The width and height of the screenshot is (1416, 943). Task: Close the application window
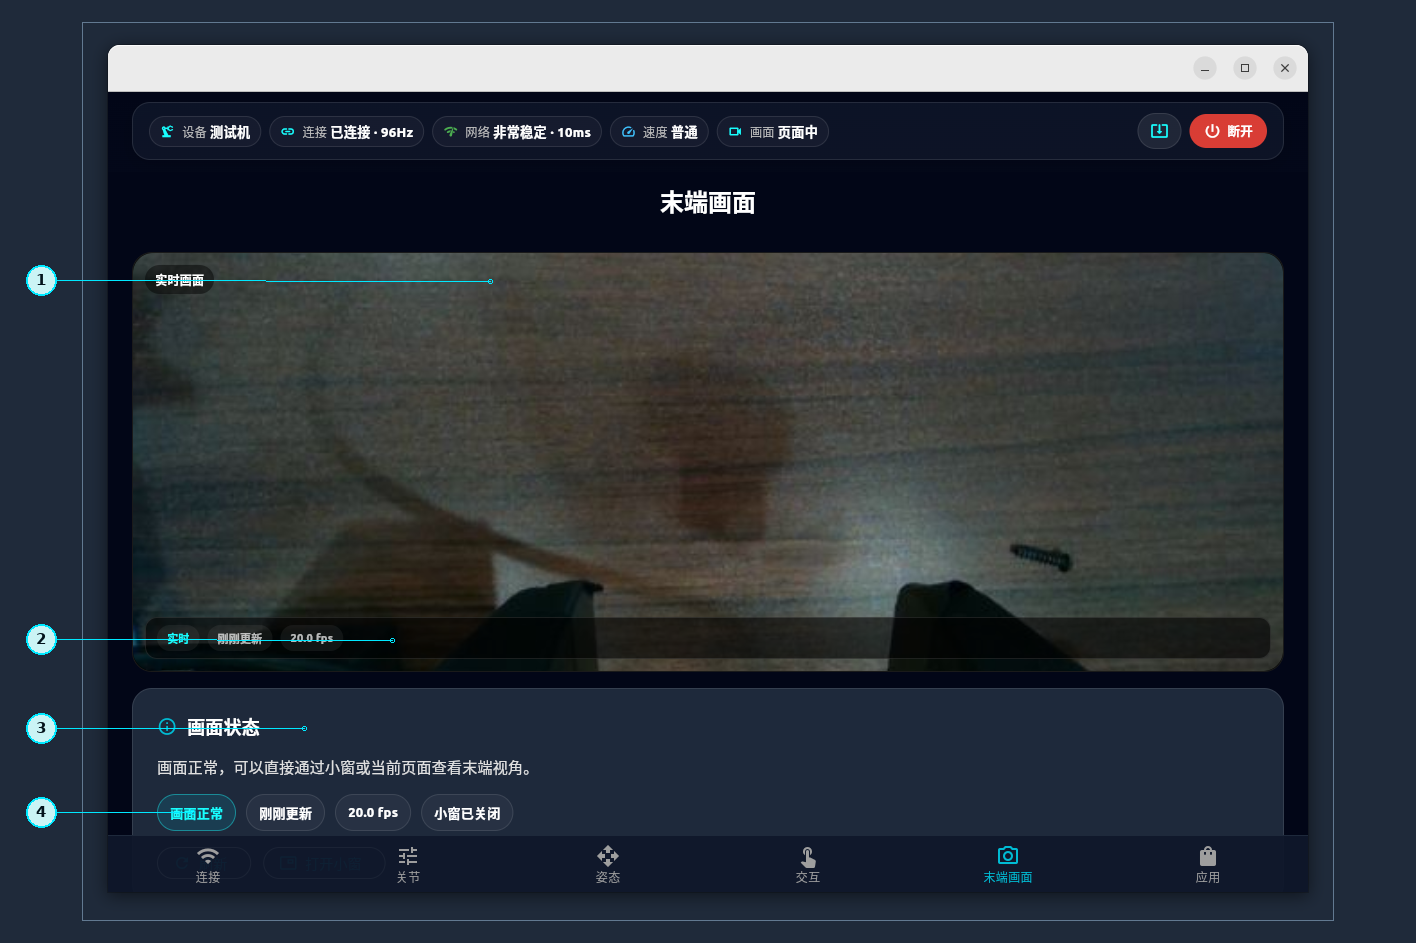[1285, 68]
